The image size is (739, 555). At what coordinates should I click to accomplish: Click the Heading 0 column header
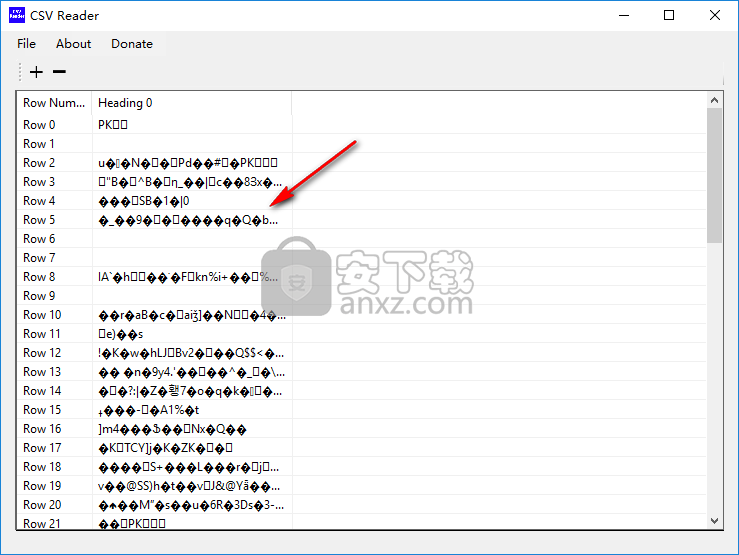click(x=192, y=103)
